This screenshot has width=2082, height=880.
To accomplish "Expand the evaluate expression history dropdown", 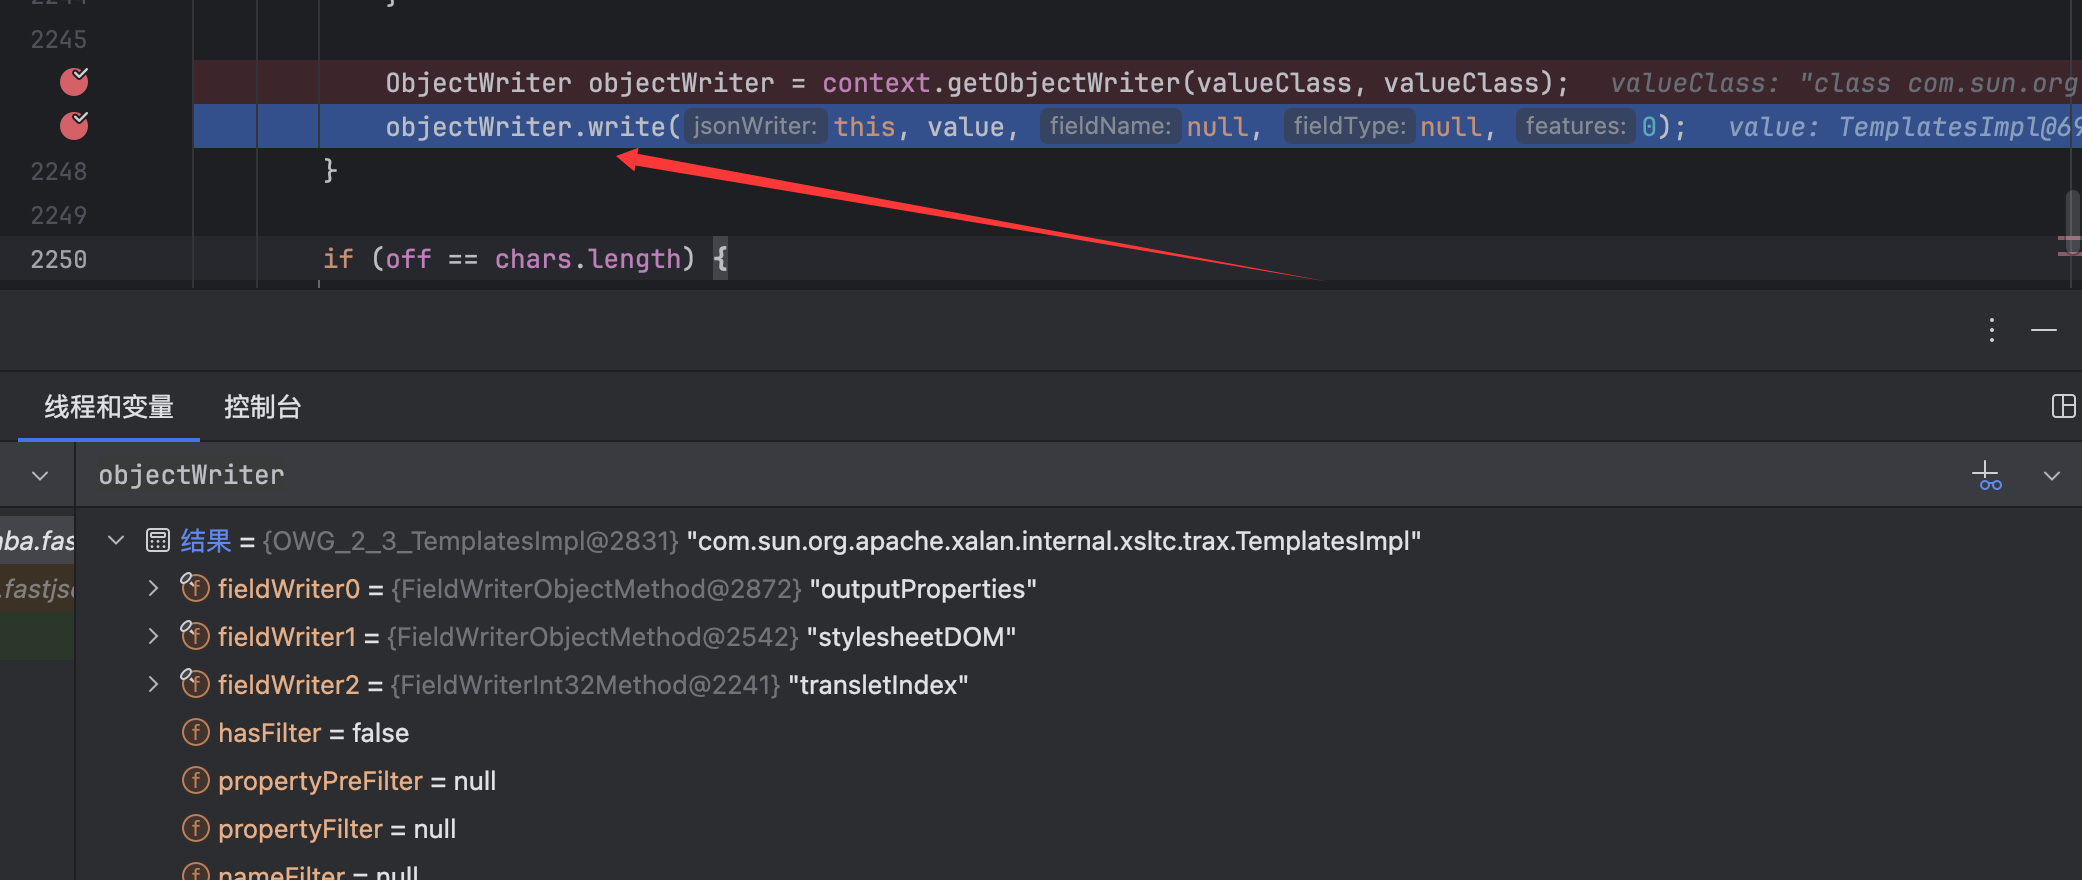I will pos(2052,476).
